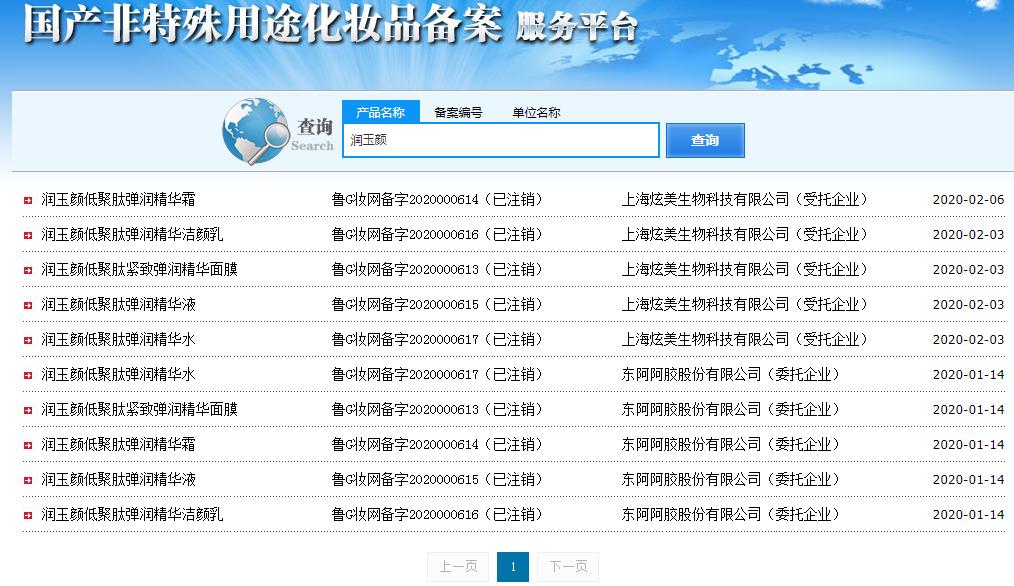The height and width of the screenshot is (586, 1014).
Task: Click 鲁G妆网备字2020000616 in 上海炫美 row
Action: [x=405, y=234]
